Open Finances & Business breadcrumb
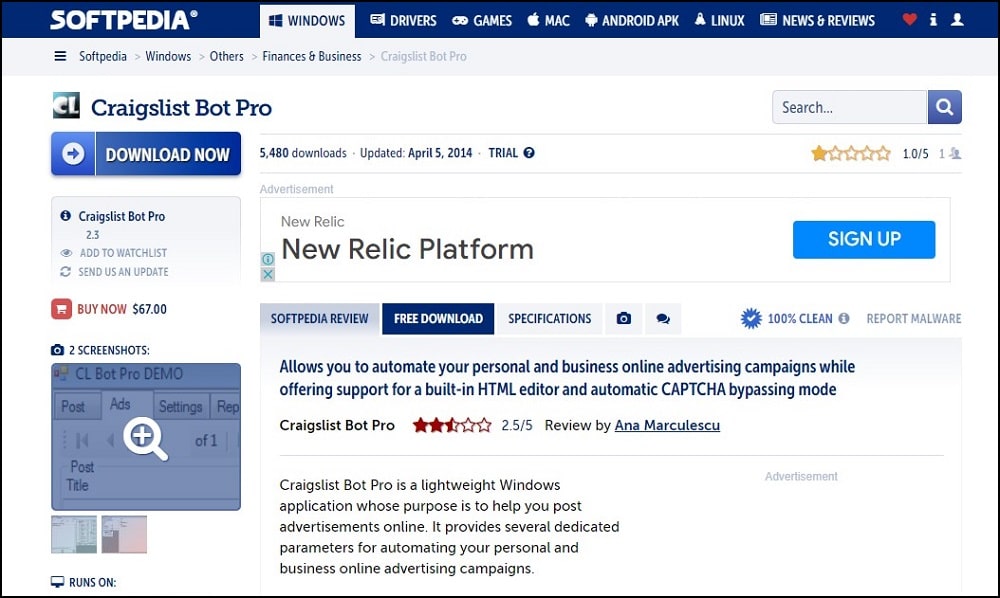The image size is (1000, 598). (x=312, y=56)
